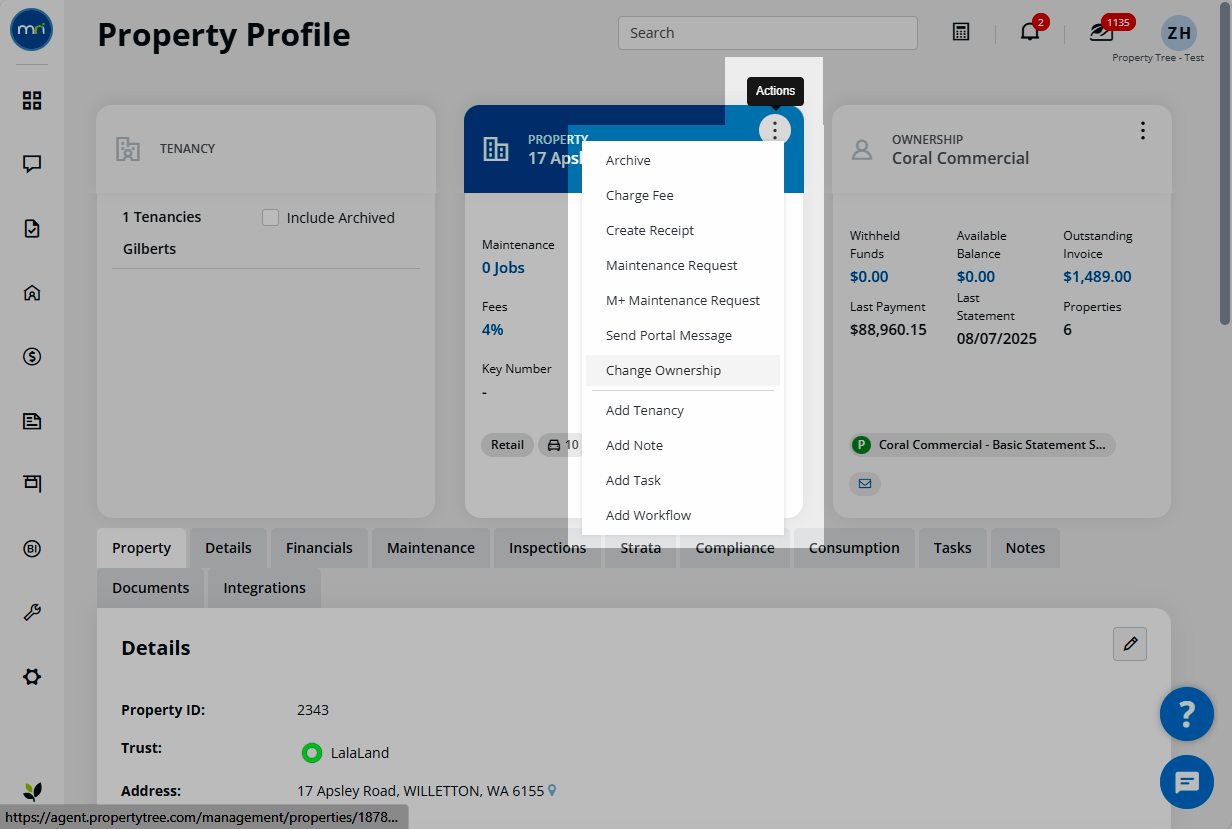This screenshot has width=1232, height=829.
Task: Select the house icon in the sidebar
Action: [32, 293]
